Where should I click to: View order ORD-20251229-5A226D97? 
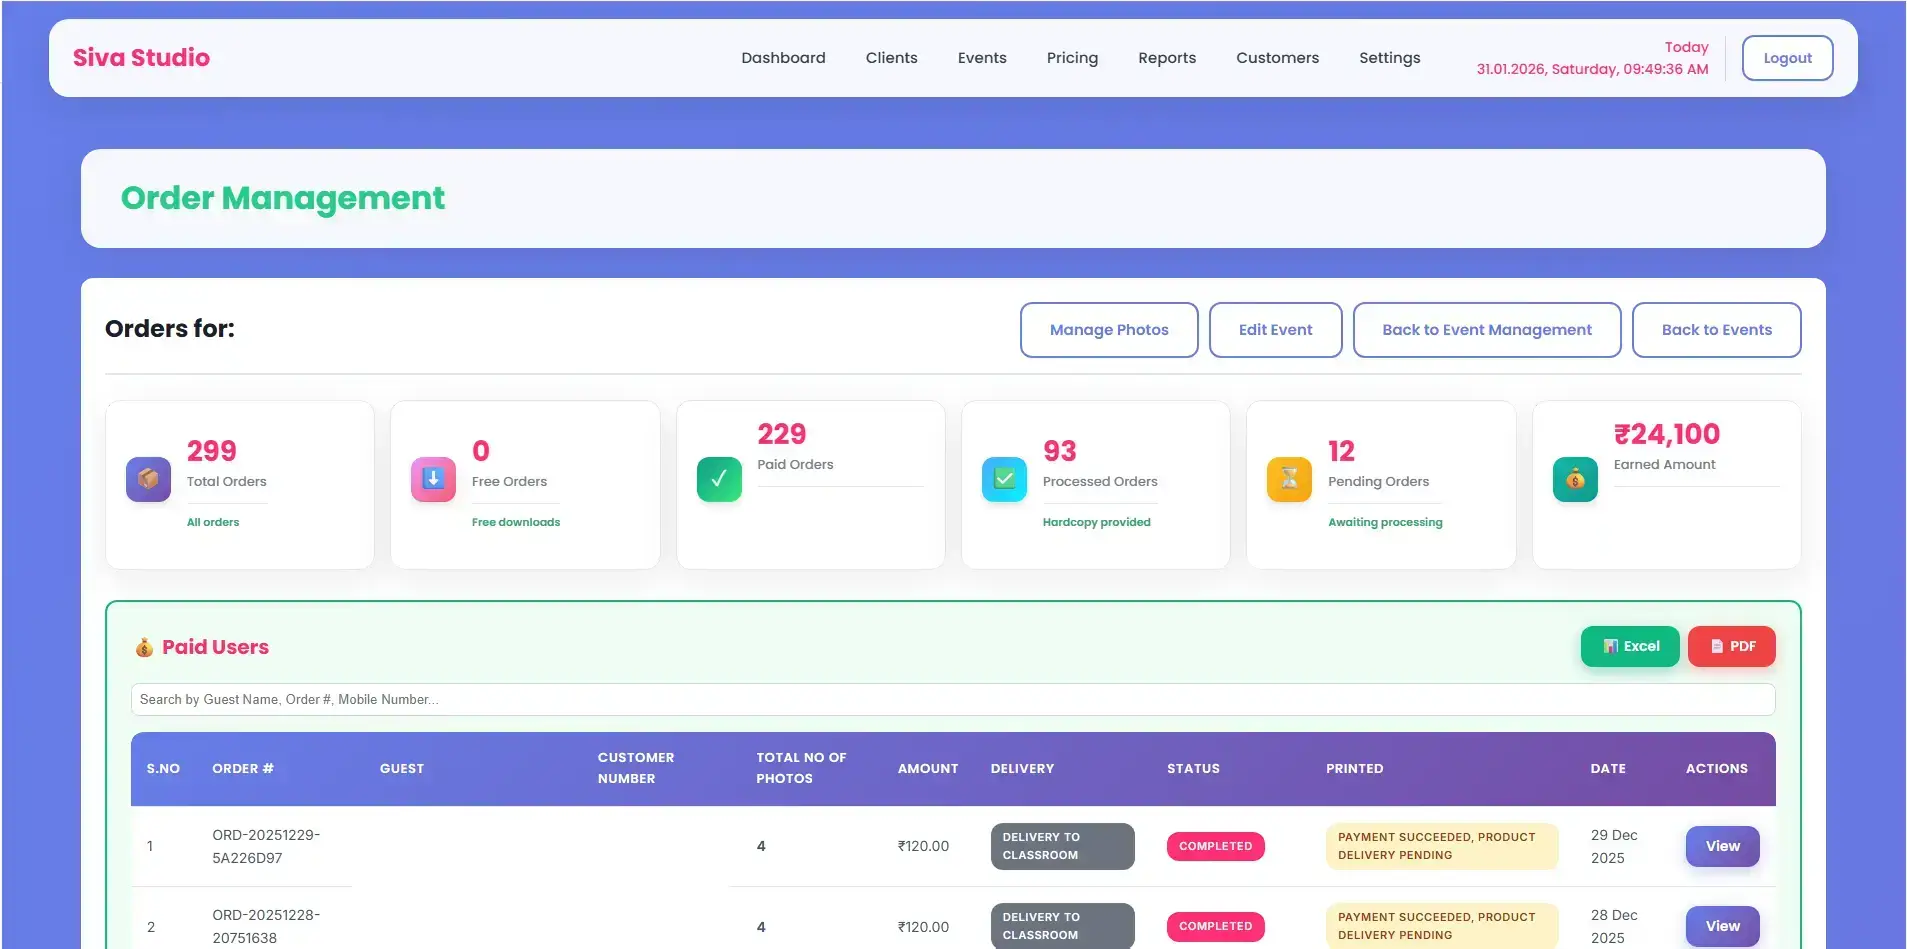[x=1721, y=846]
